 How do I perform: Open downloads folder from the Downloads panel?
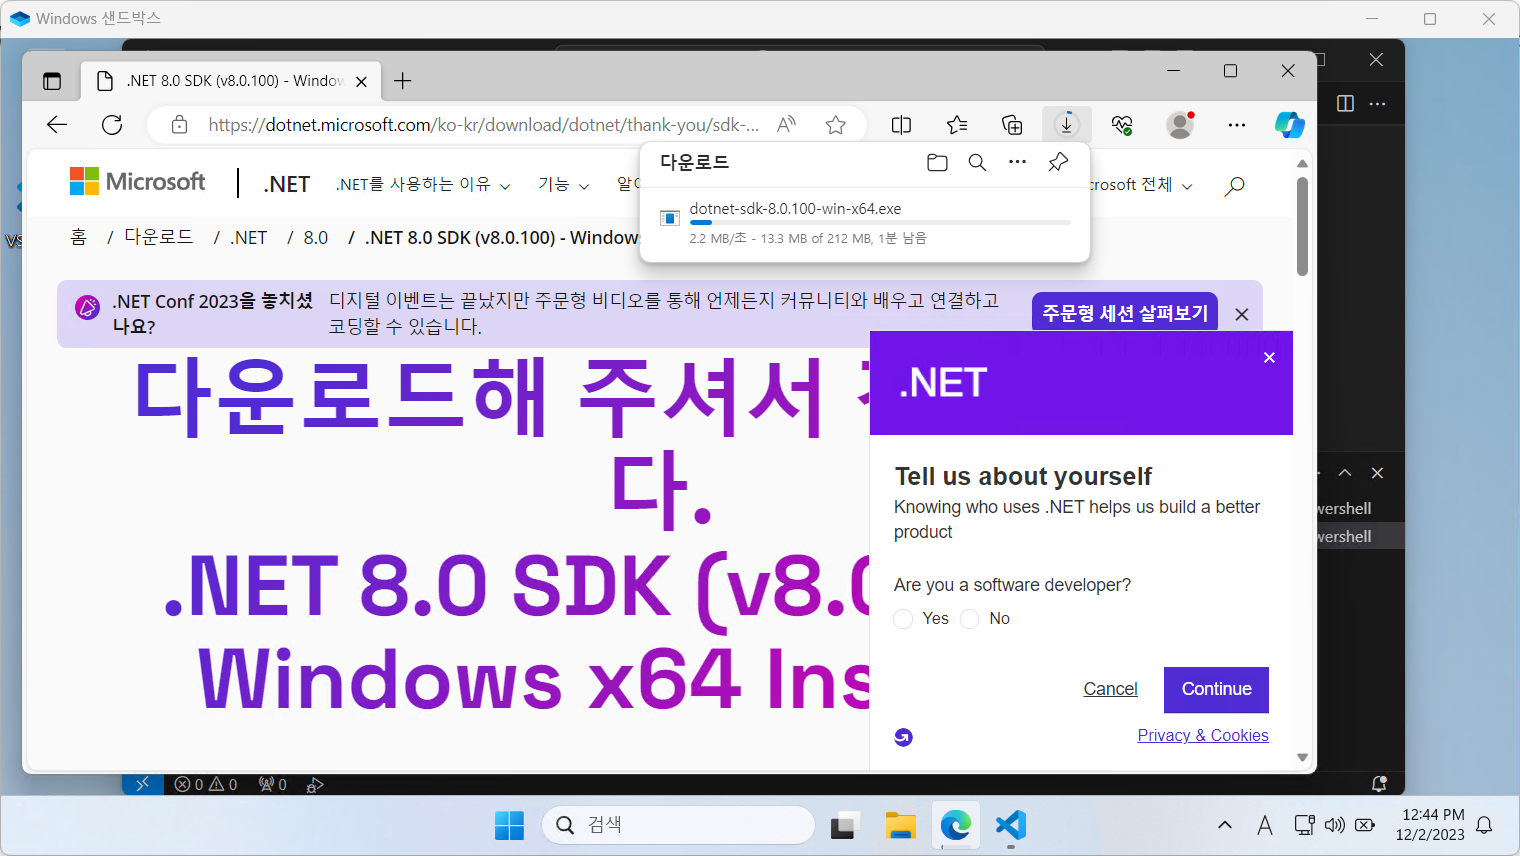pos(937,162)
